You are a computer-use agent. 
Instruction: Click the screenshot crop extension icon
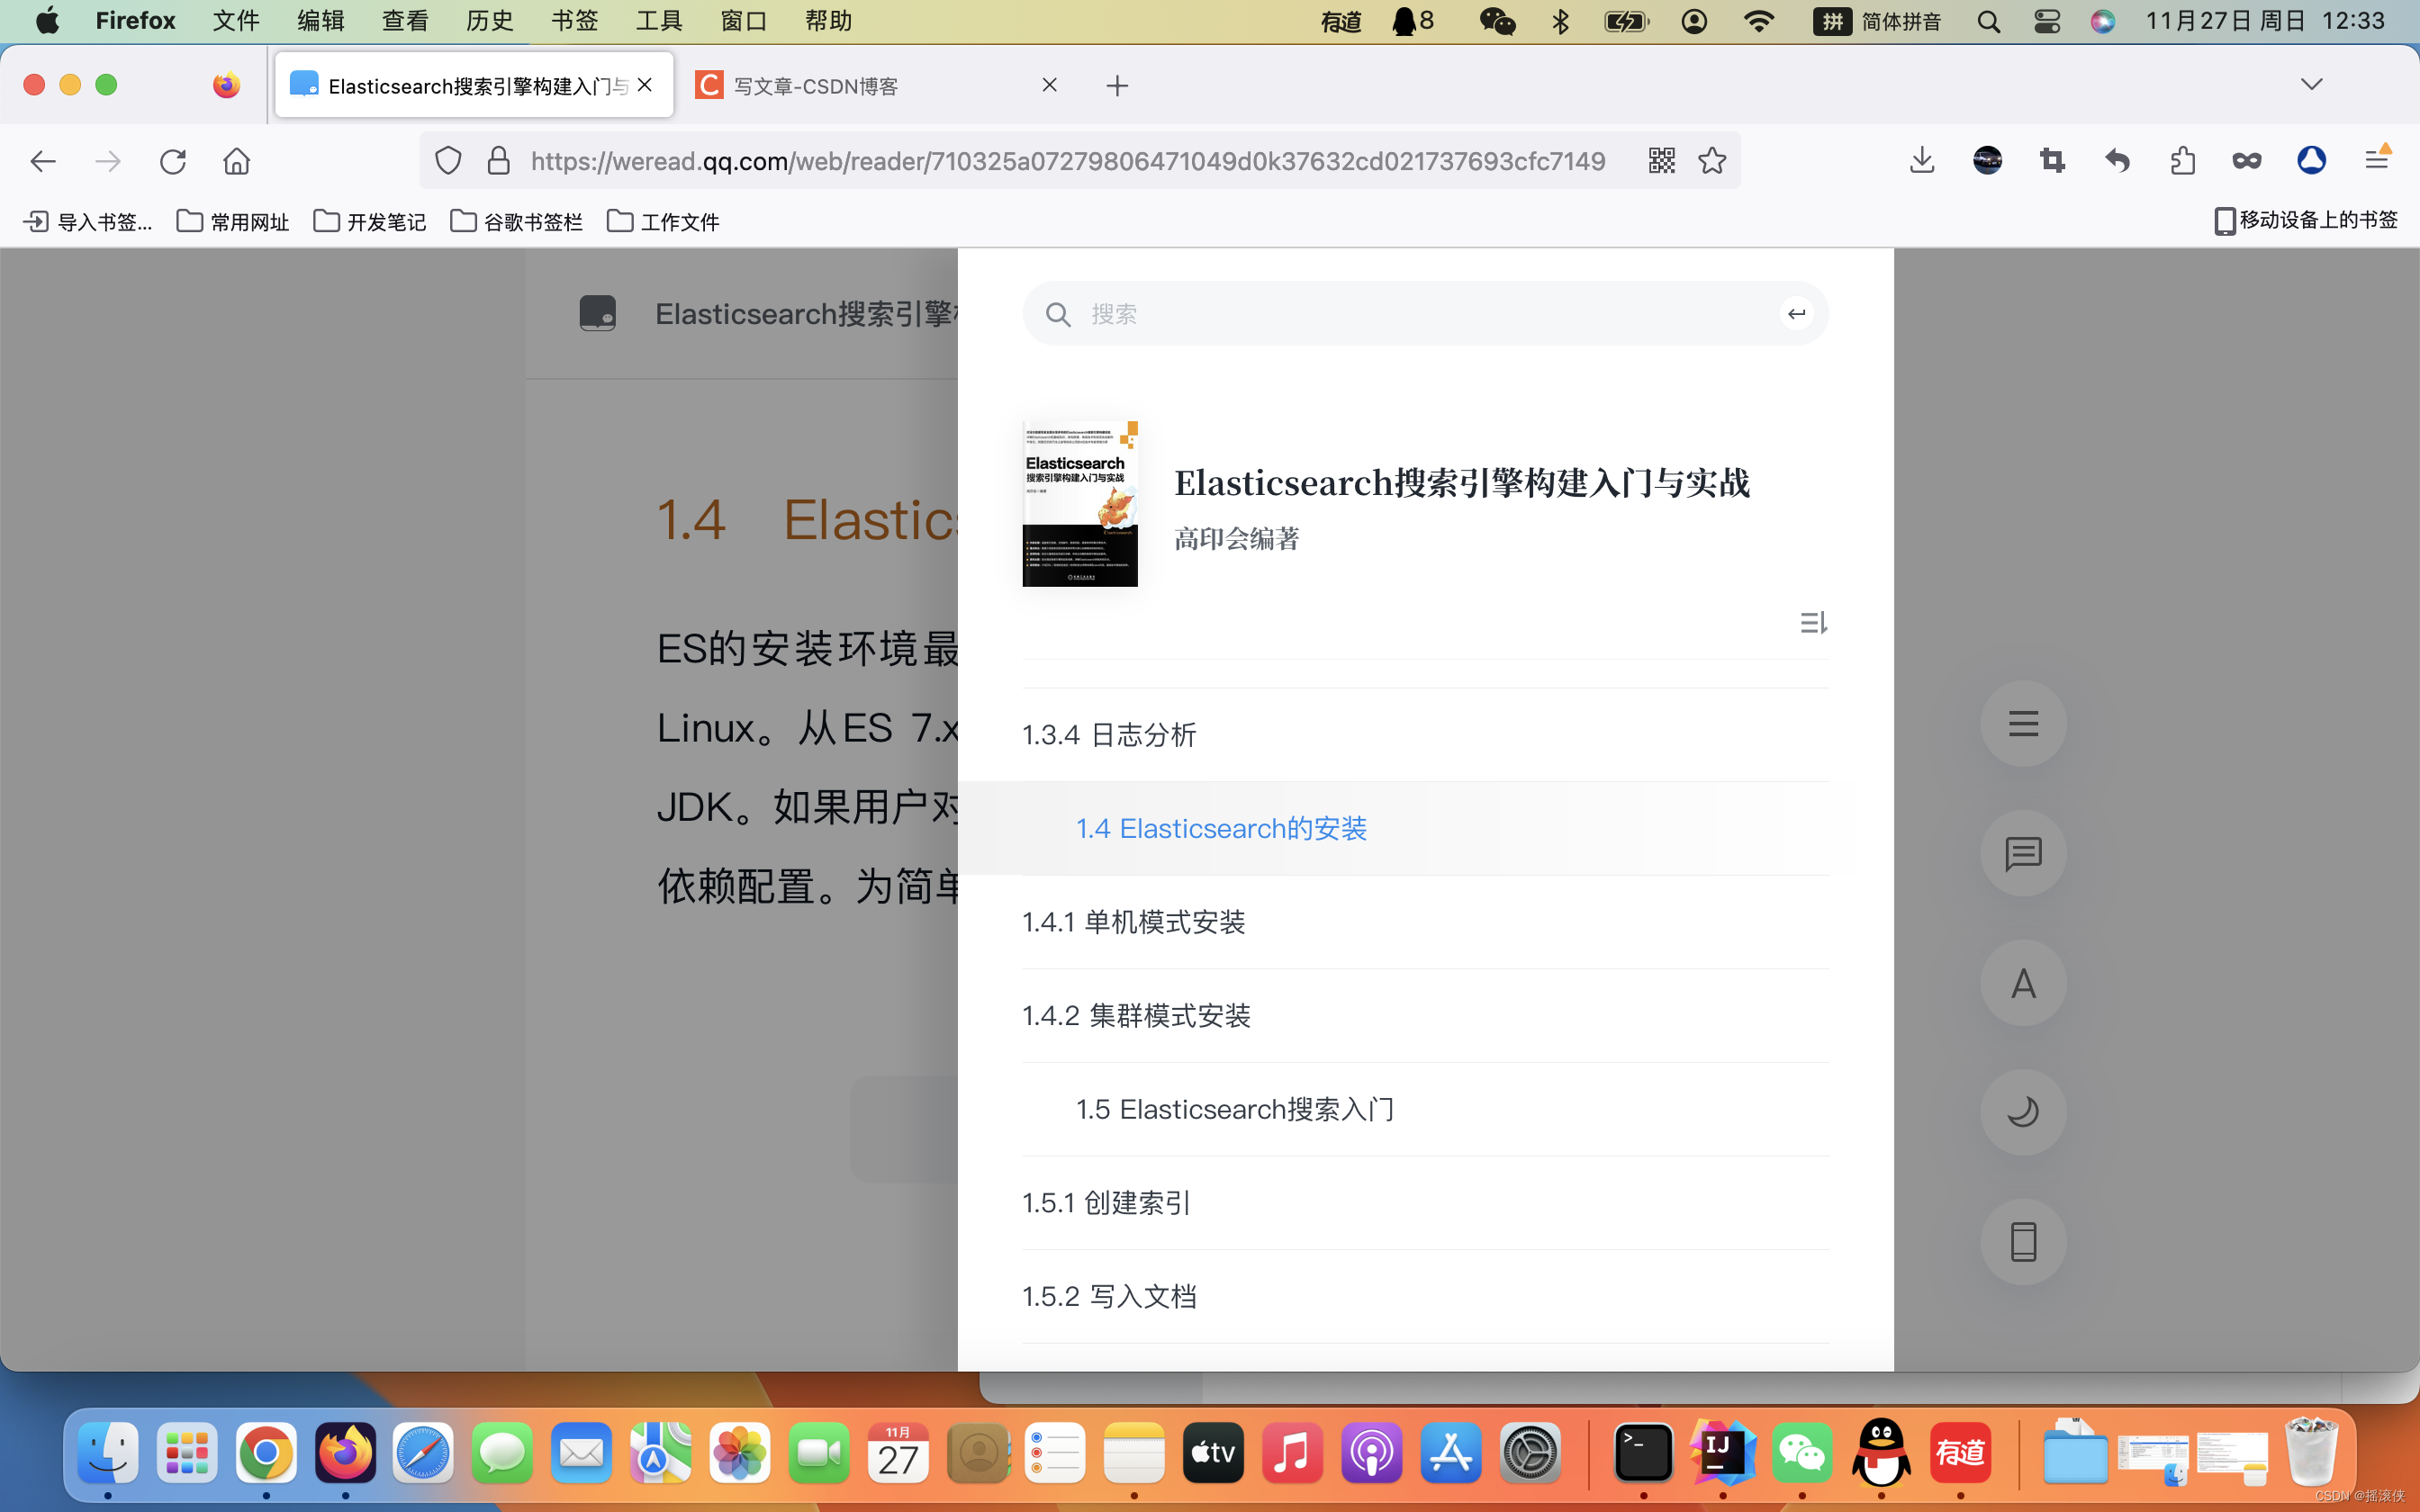click(2052, 161)
